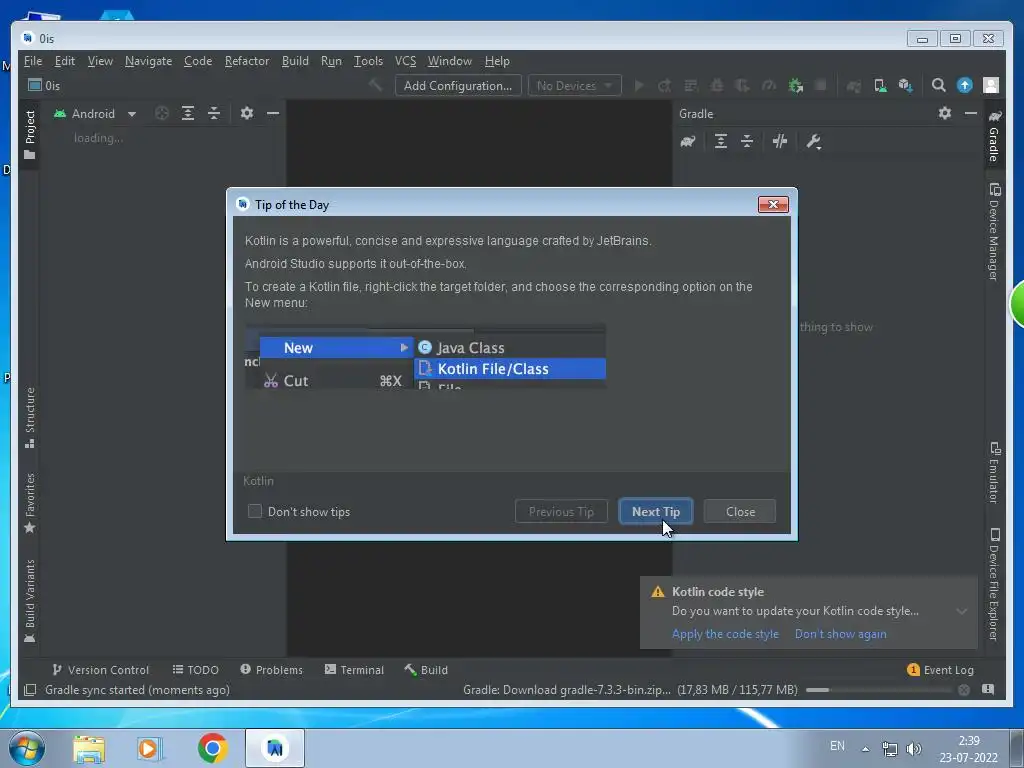The image size is (1024, 768).
Task: Open the Windows Explorer taskbar icon
Action: tap(89, 748)
